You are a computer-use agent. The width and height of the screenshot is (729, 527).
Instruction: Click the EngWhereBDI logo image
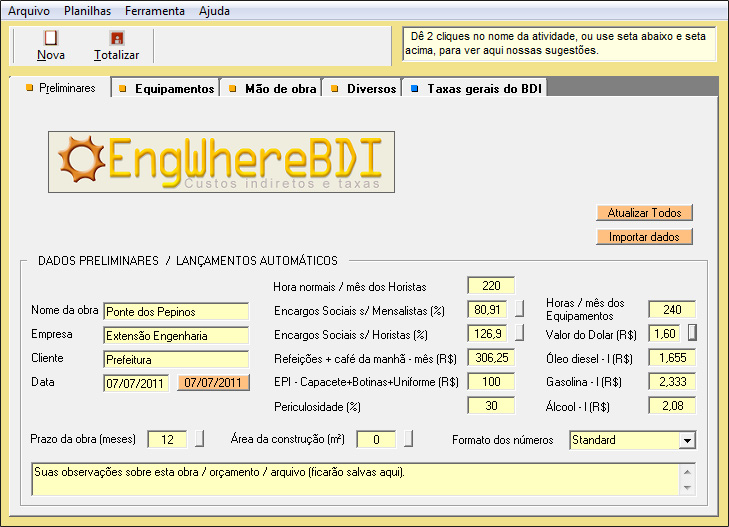coord(221,162)
